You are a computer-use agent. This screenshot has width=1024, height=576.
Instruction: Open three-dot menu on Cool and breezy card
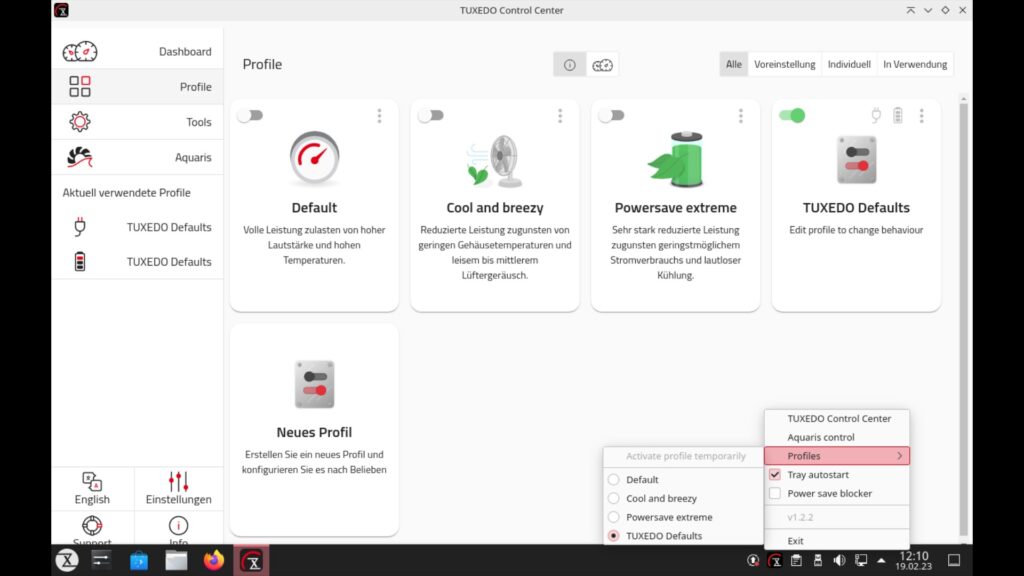[560, 116]
